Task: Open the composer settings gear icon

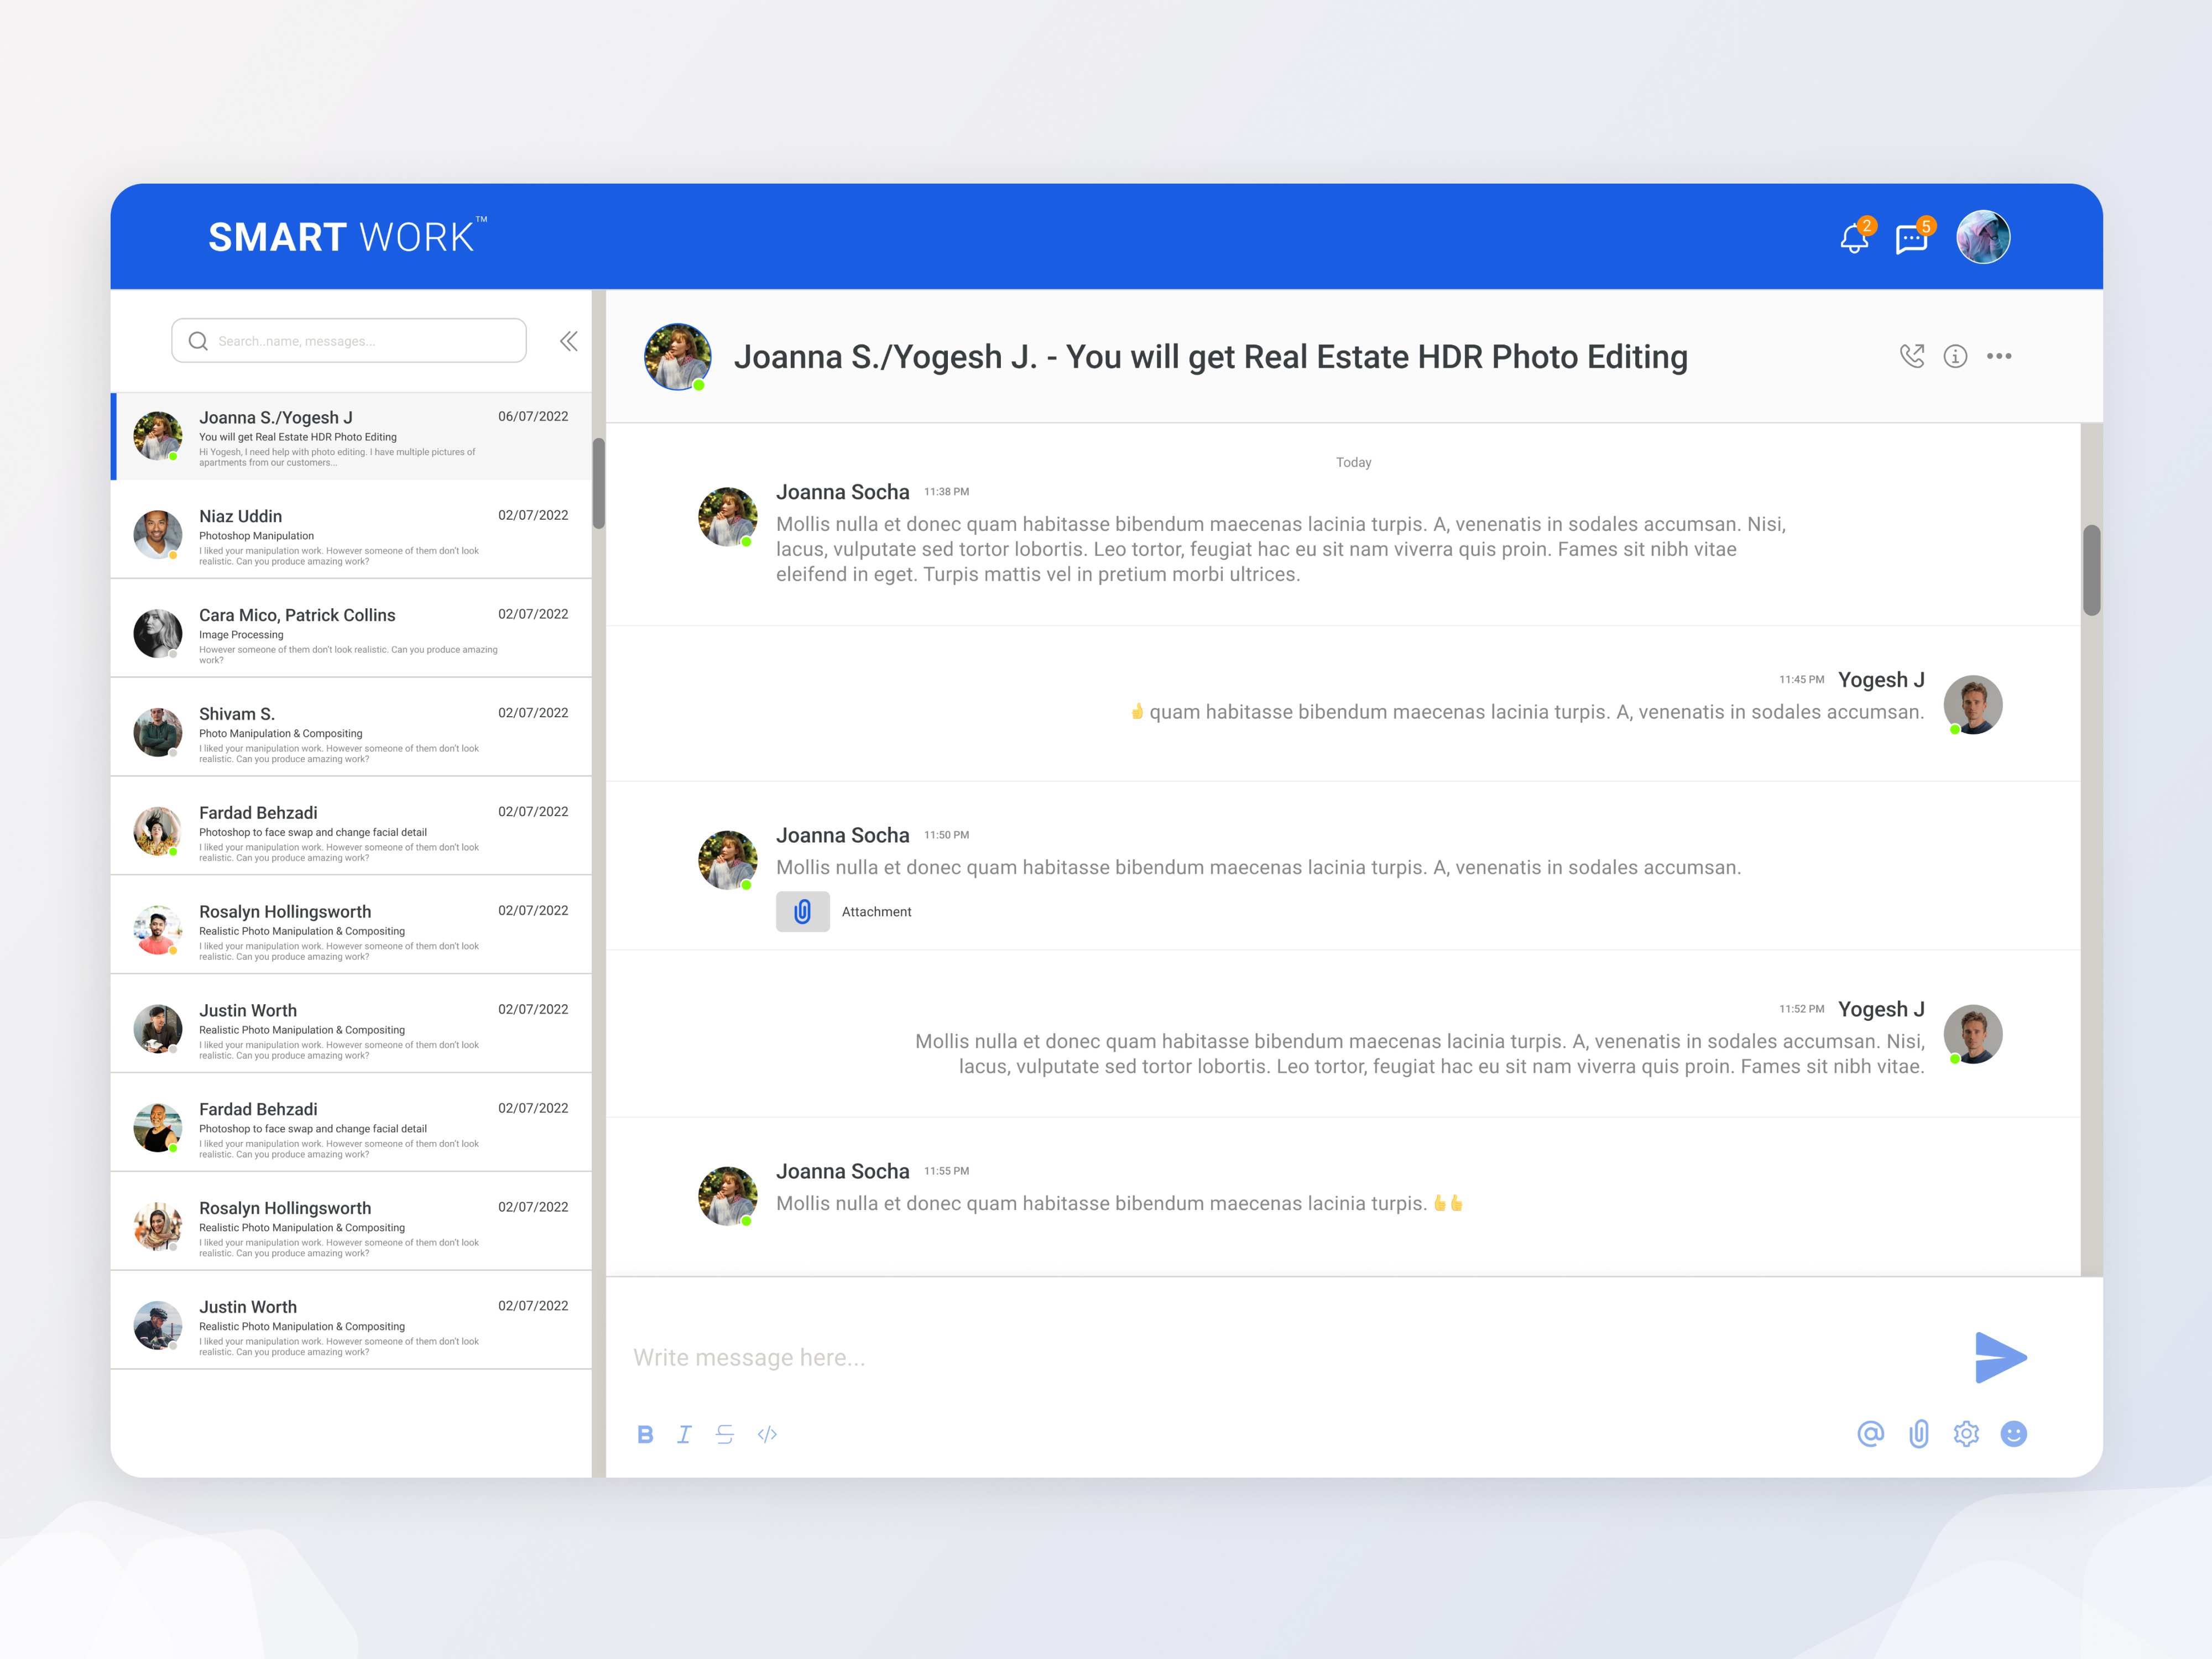Action: [1966, 1434]
